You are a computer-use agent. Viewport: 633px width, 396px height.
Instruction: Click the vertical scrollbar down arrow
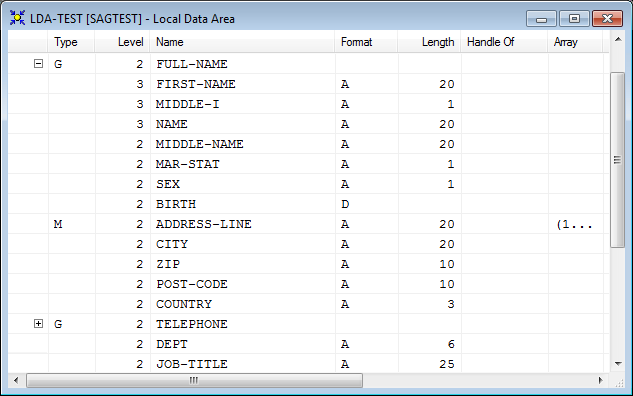click(x=618, y=363)
